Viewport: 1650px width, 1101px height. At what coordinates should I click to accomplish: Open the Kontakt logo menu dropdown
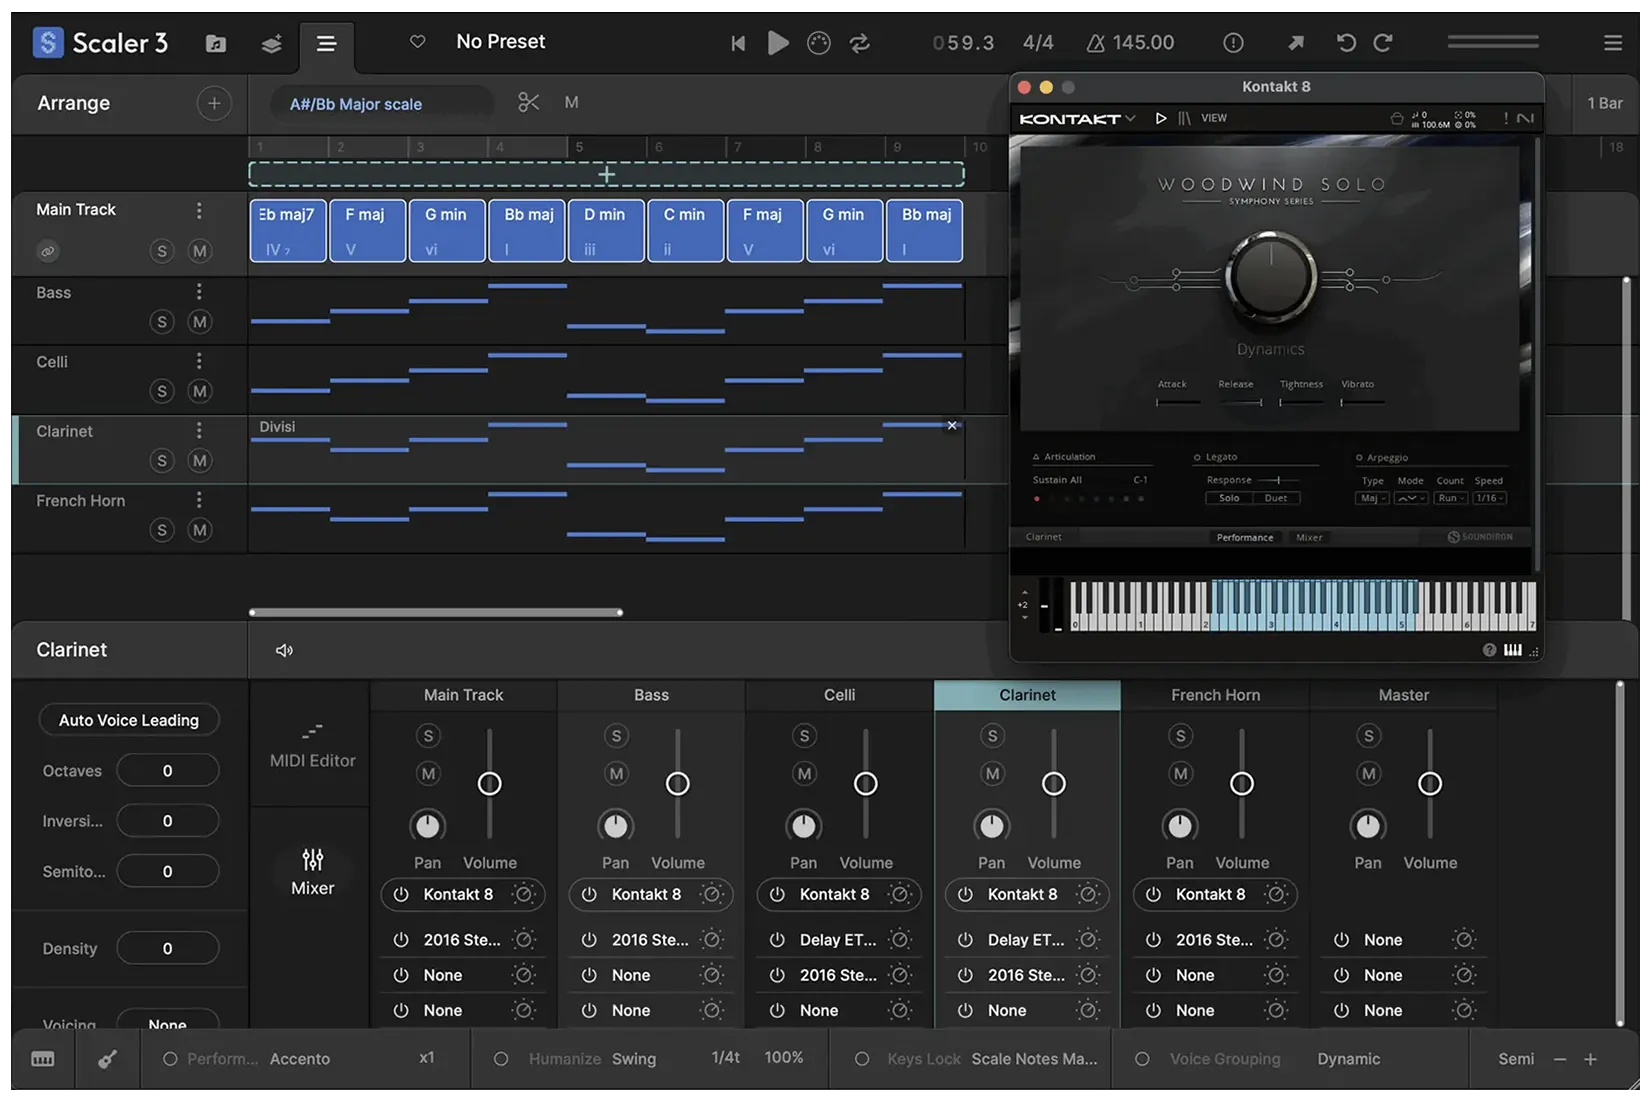[1077, 118]
